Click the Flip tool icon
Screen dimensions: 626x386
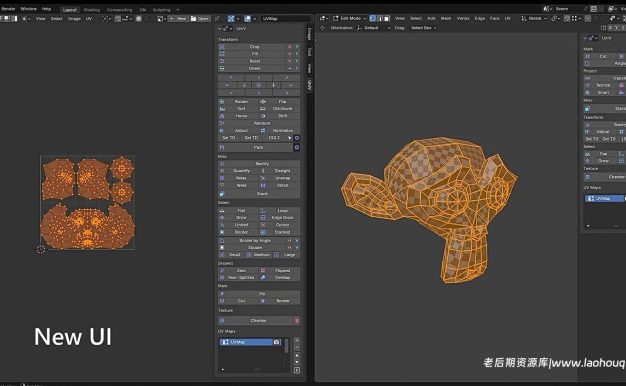(263, 101)
